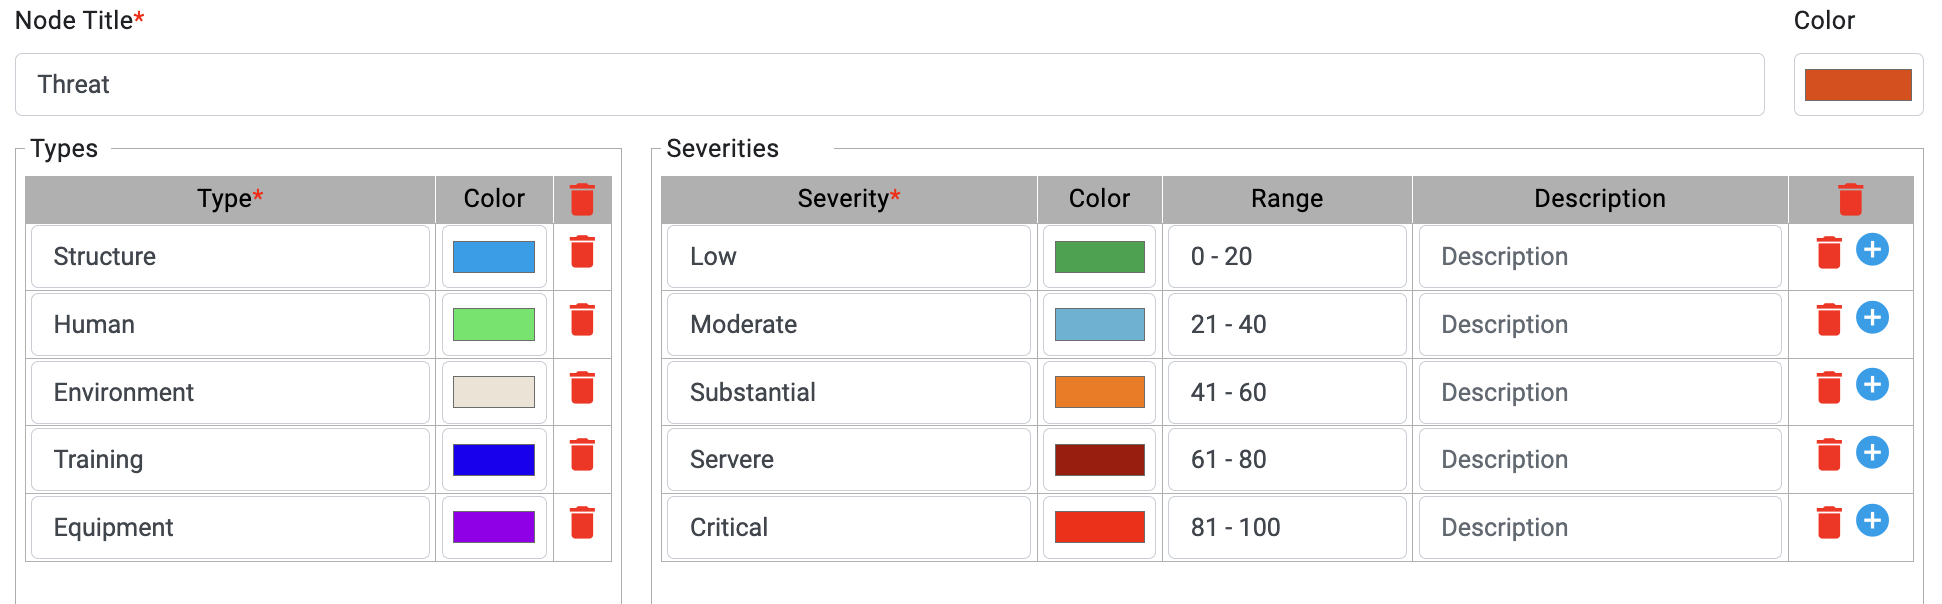Image resolution: width=1942 pixels, height=604 pixels.
Task: Delete the Human type row
Action: [582, 320]
